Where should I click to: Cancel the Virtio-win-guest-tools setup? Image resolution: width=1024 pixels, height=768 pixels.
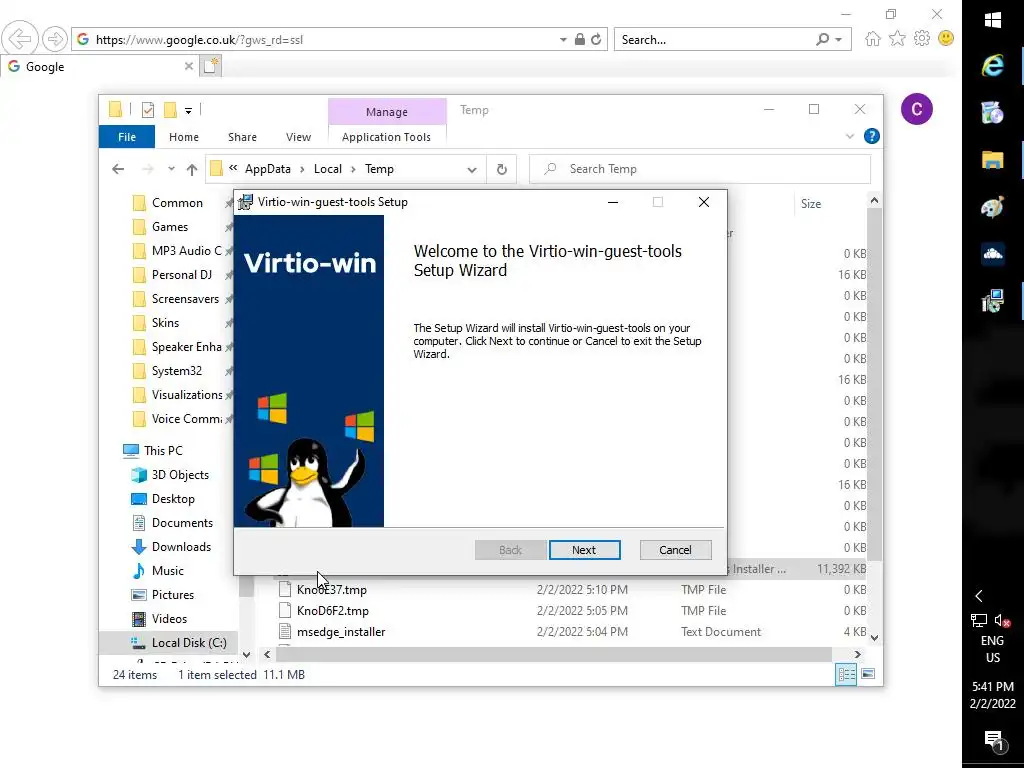pyautogui.click(x=675, y=550)
